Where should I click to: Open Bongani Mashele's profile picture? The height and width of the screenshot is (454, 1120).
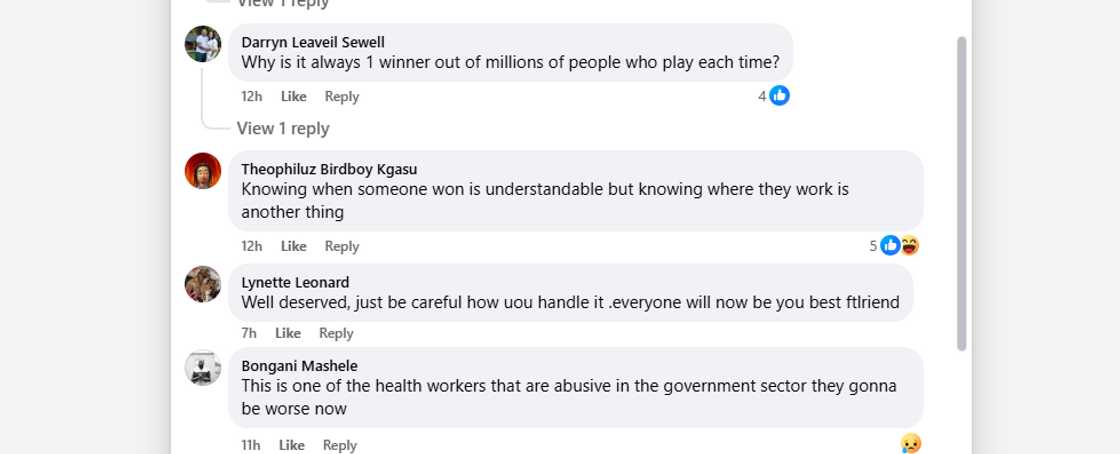[x=203, y=368]
